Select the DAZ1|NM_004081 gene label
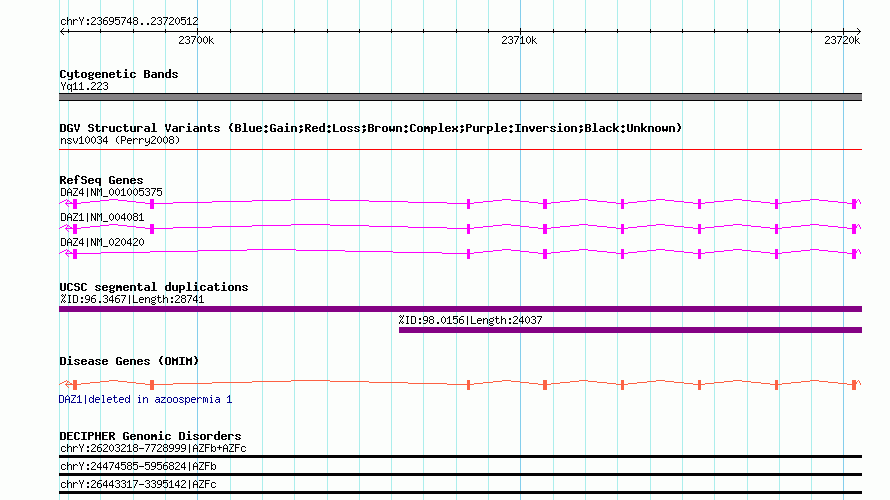 tap(102, 217)
